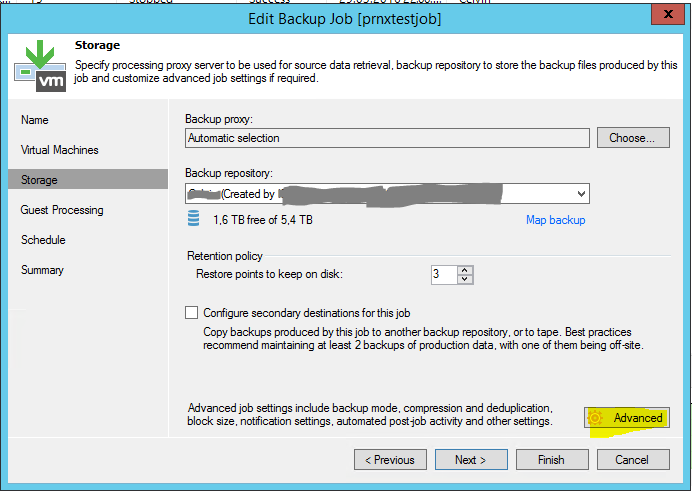Decrease restore points with down arrow
The height and width of the screenshot is (492, 692).
tap(466, 279)
